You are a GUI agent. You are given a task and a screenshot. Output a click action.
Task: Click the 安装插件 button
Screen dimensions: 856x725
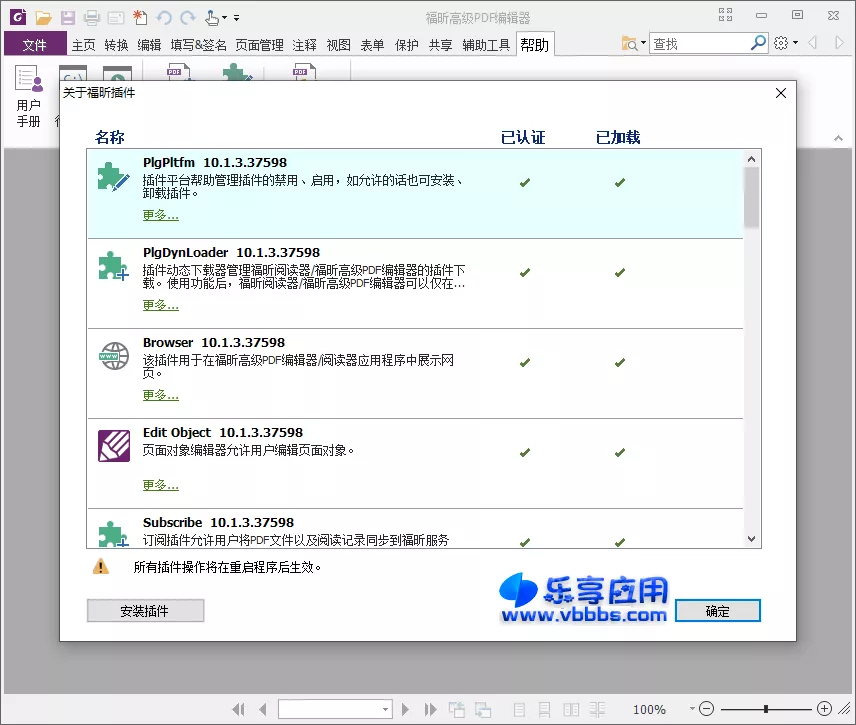coord(145,610)
